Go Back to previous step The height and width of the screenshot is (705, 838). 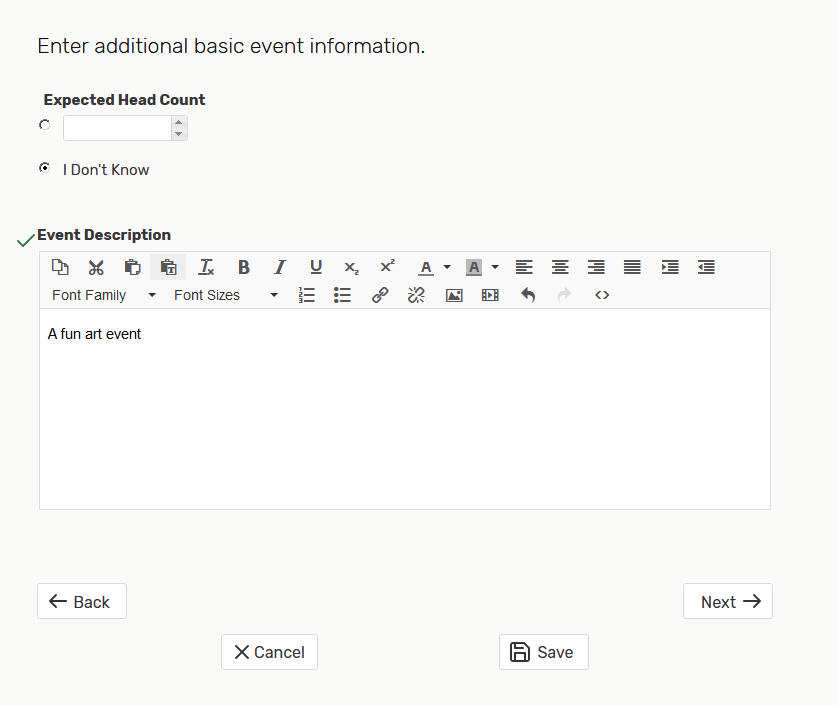[x=82, y=601]
